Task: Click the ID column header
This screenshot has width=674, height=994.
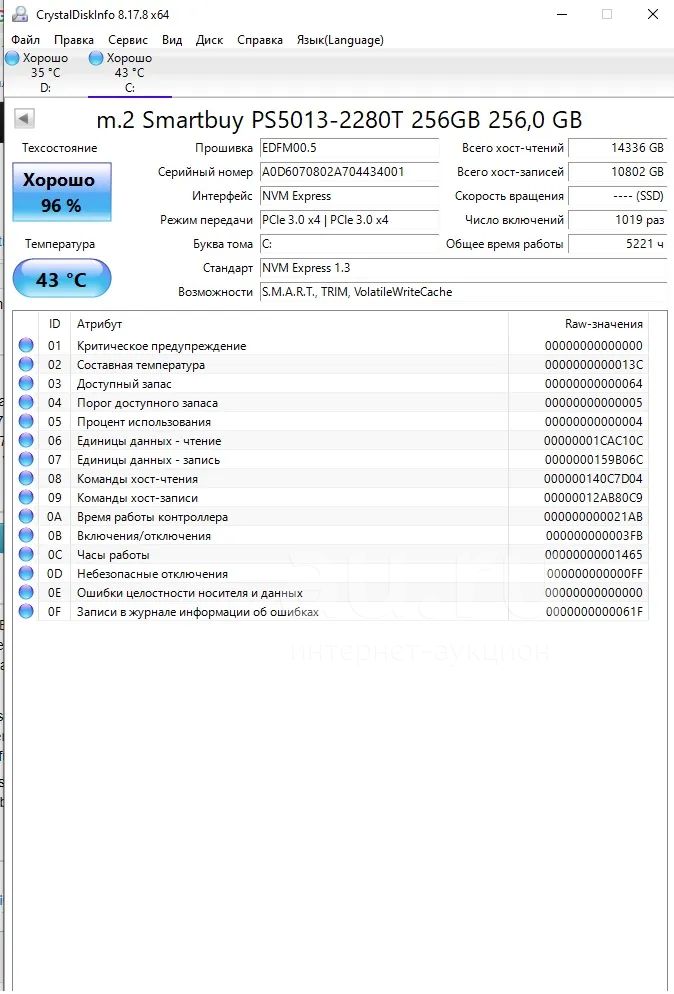Action: 55,324
